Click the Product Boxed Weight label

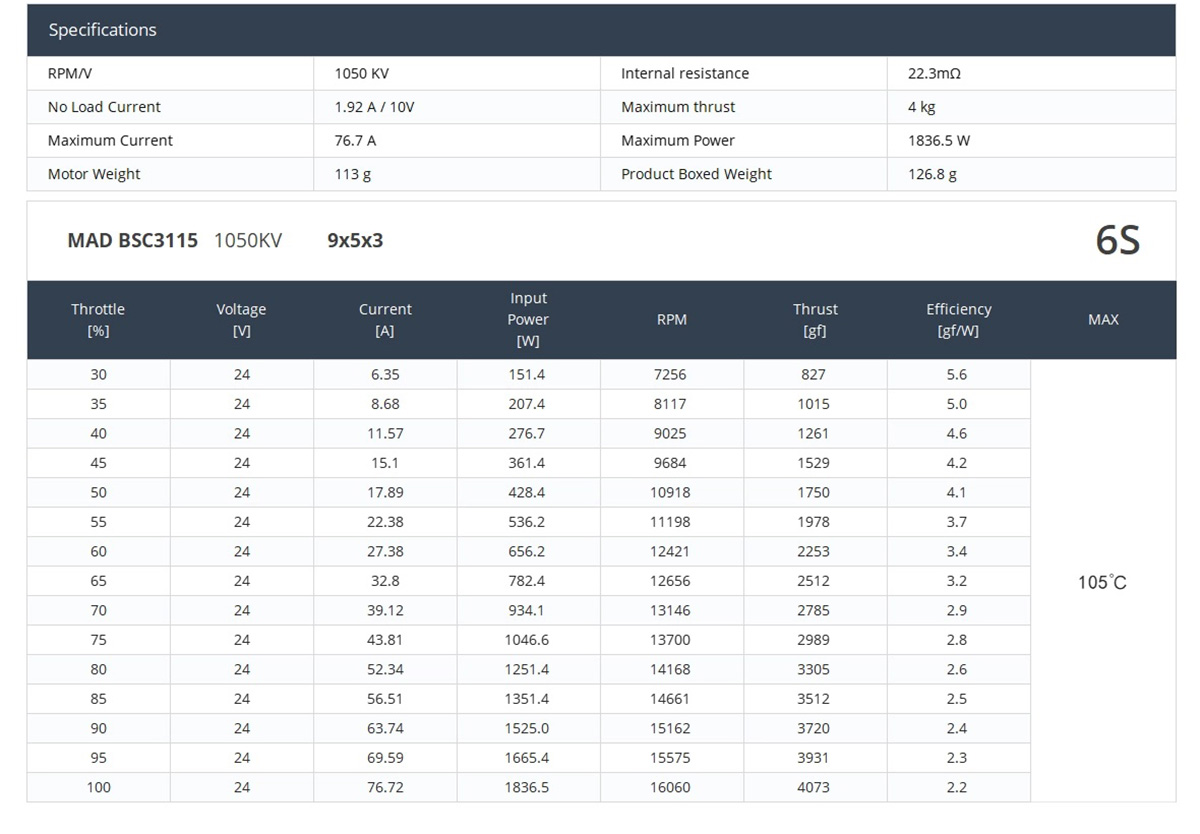tap(696, 174)
